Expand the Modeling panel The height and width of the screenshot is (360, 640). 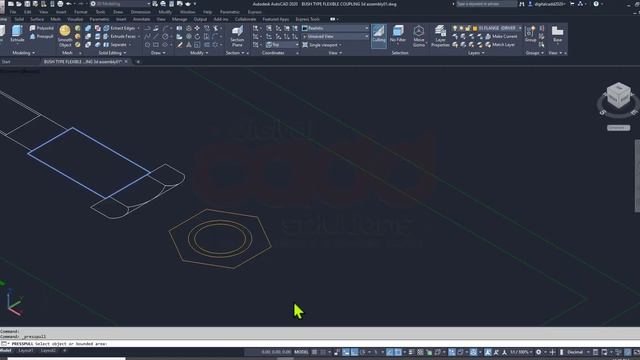point(23,53)
